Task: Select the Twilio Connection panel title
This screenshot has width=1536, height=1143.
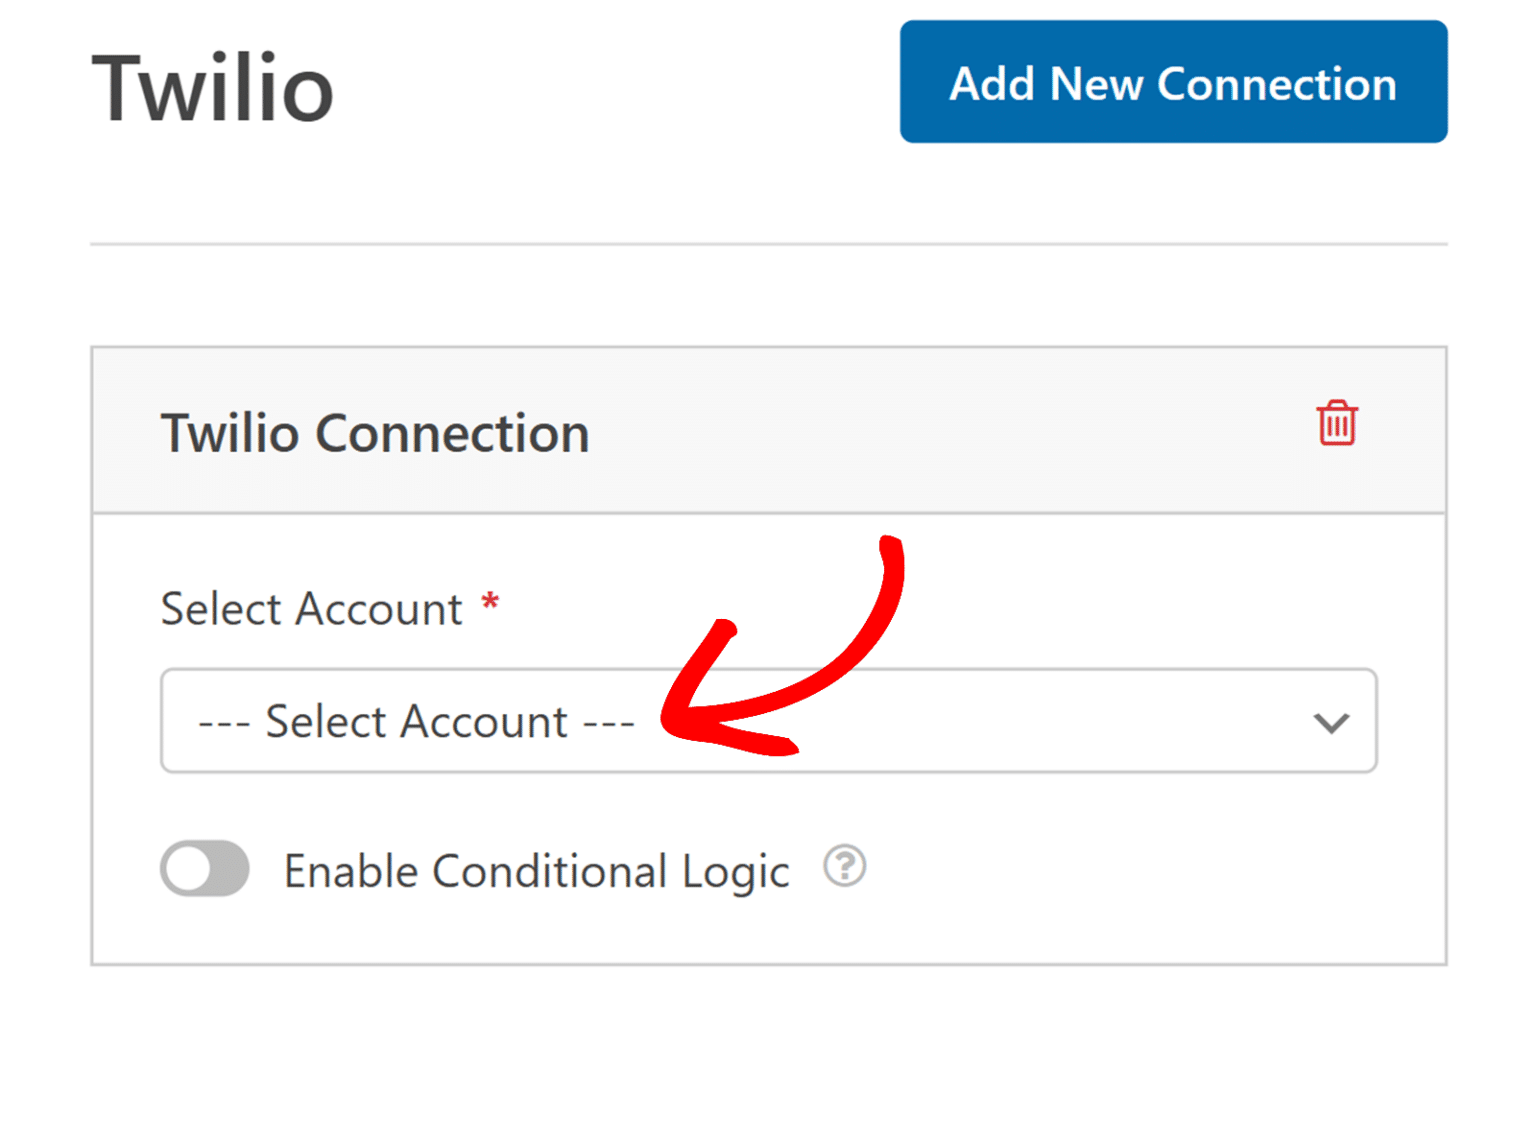Action: (x=375, y=433)
